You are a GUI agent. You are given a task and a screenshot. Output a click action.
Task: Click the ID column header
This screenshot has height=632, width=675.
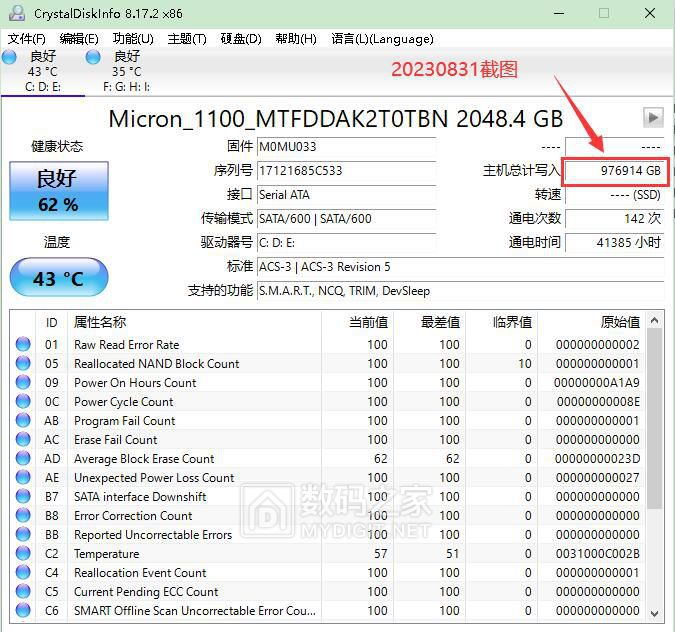(x=52, y=322)
